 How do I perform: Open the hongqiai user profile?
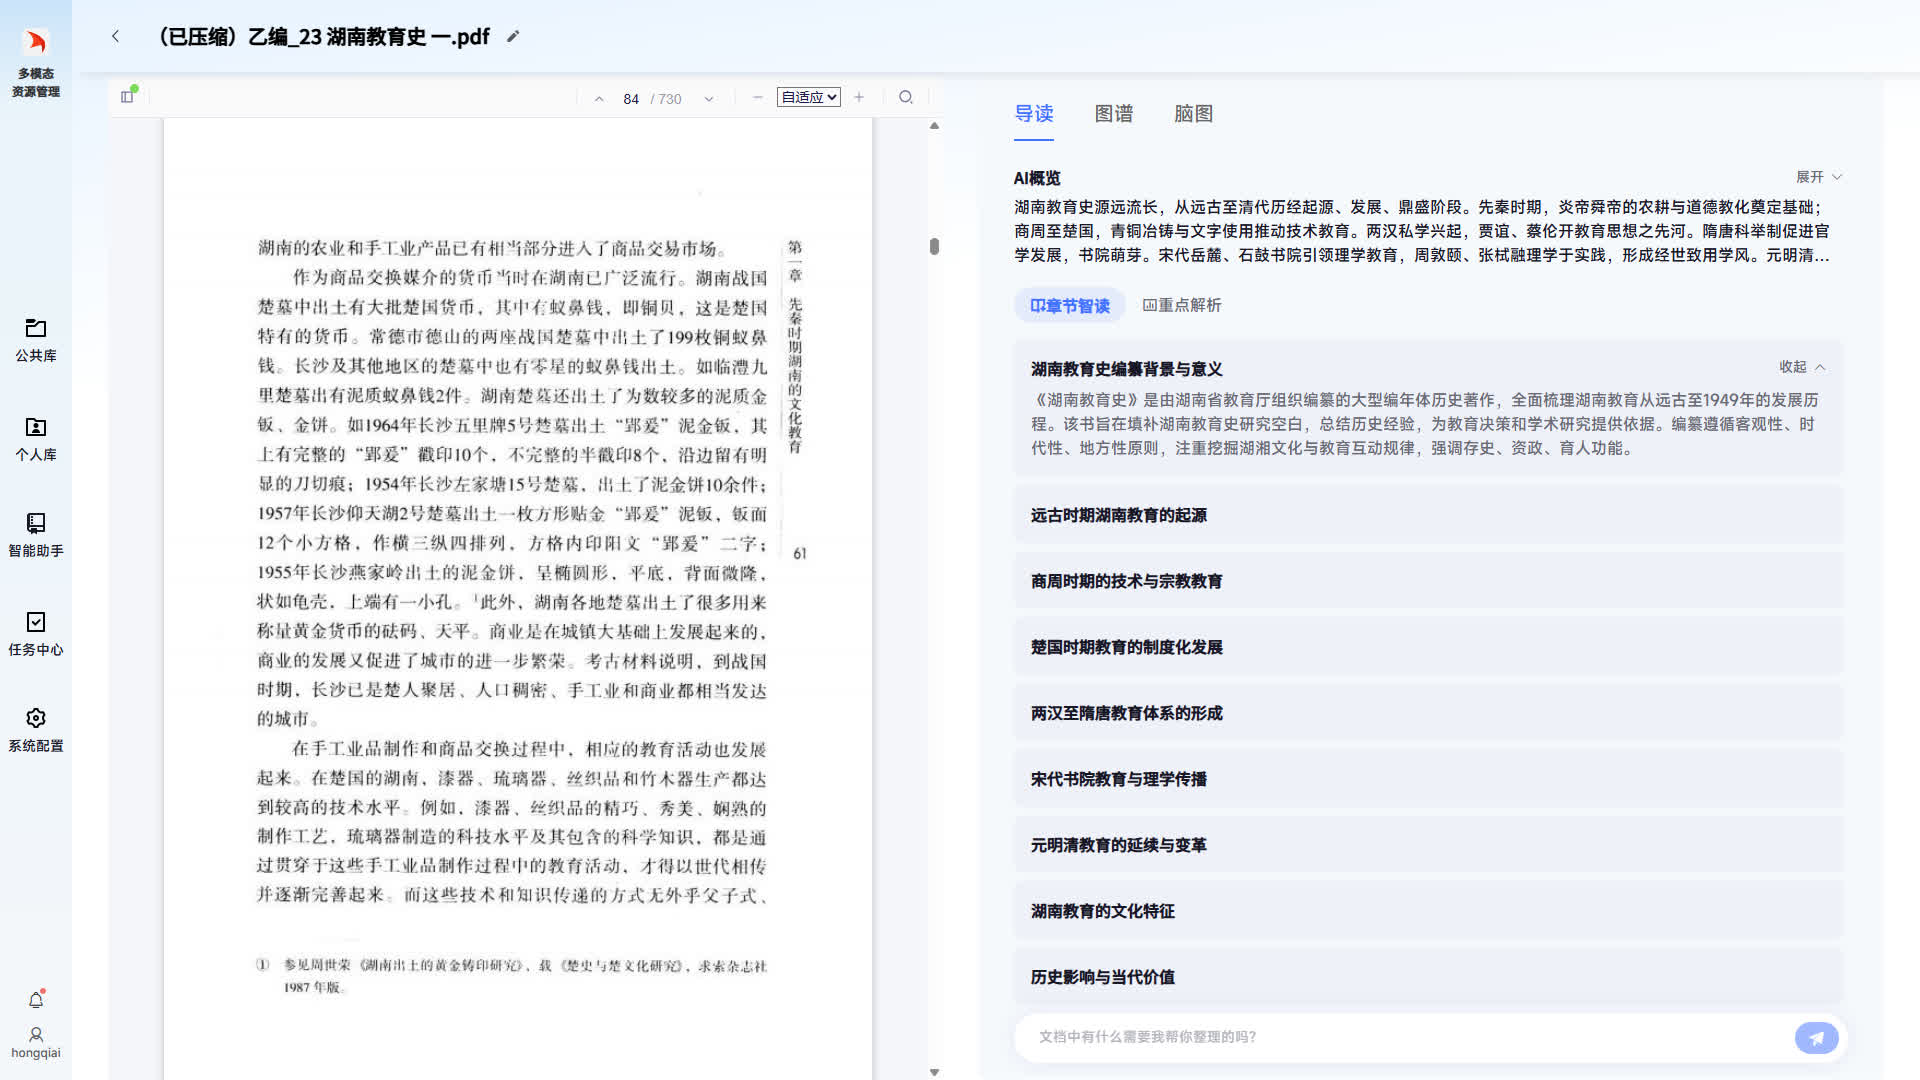36,1042
